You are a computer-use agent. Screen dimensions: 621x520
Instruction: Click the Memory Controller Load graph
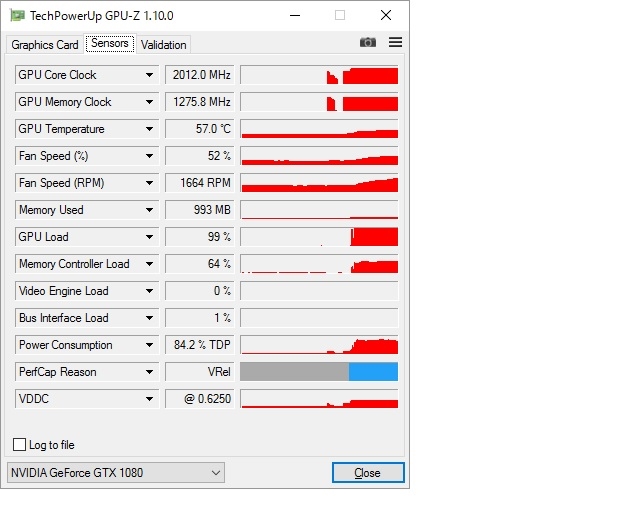pos(319,264)
